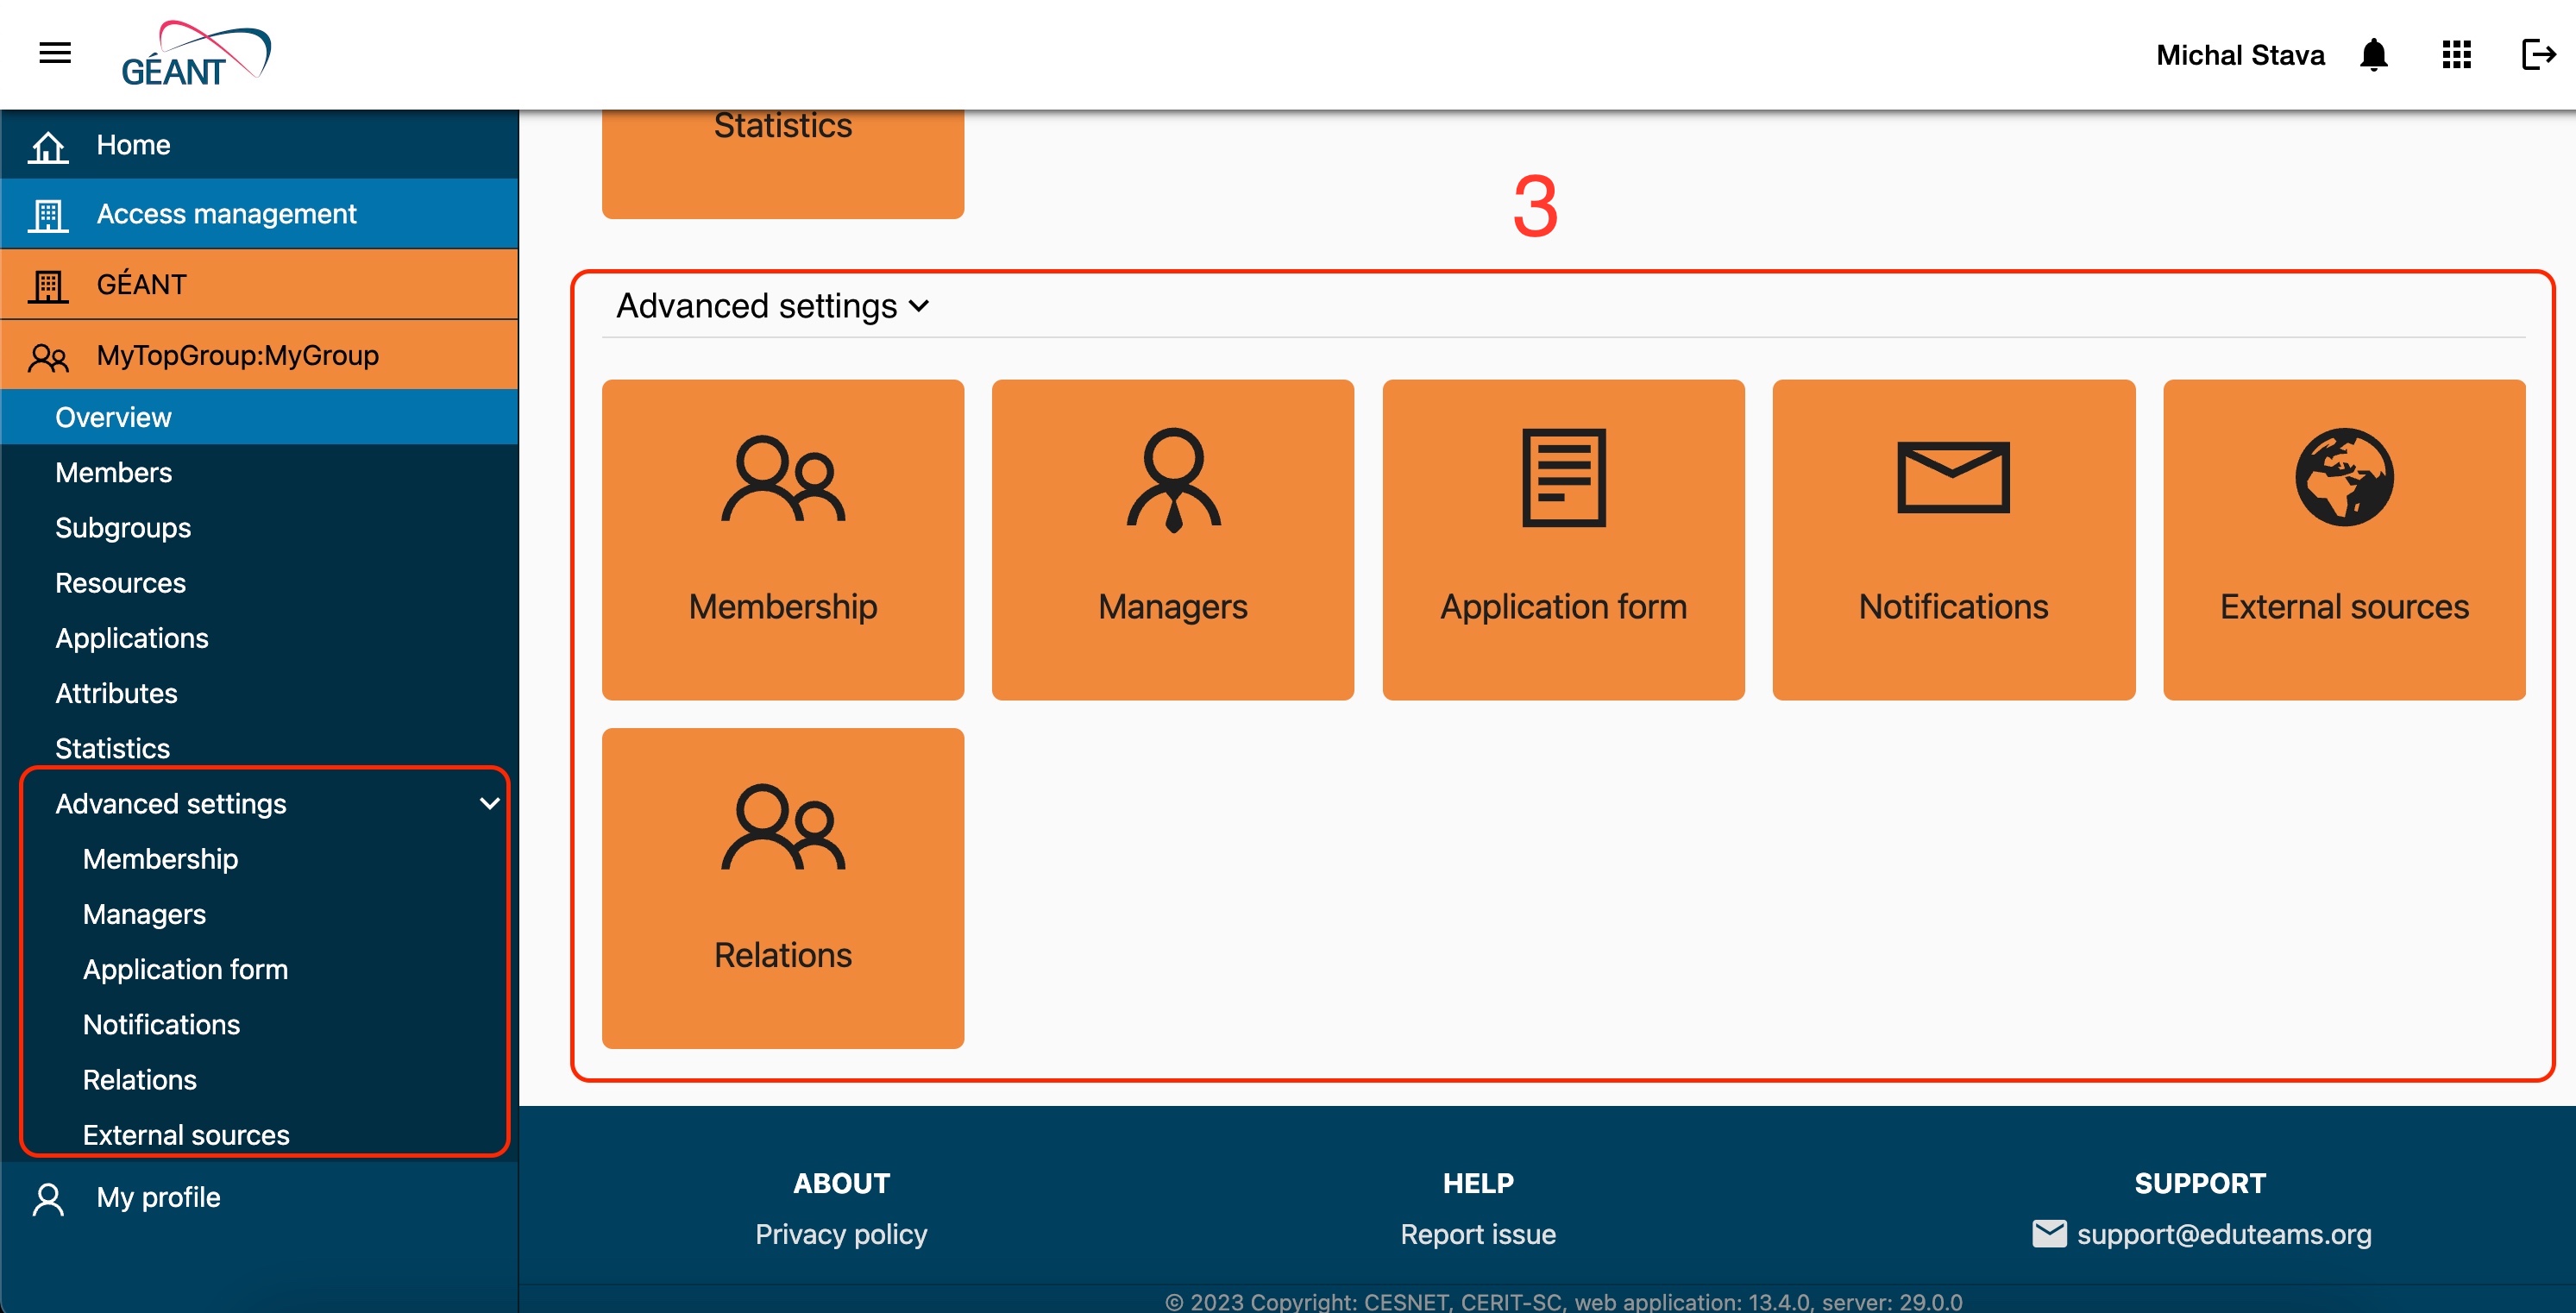Open Applications in sidebar
Image resolution: width=2576 pixels, height=1313 pixels.
tap(259, 638)
